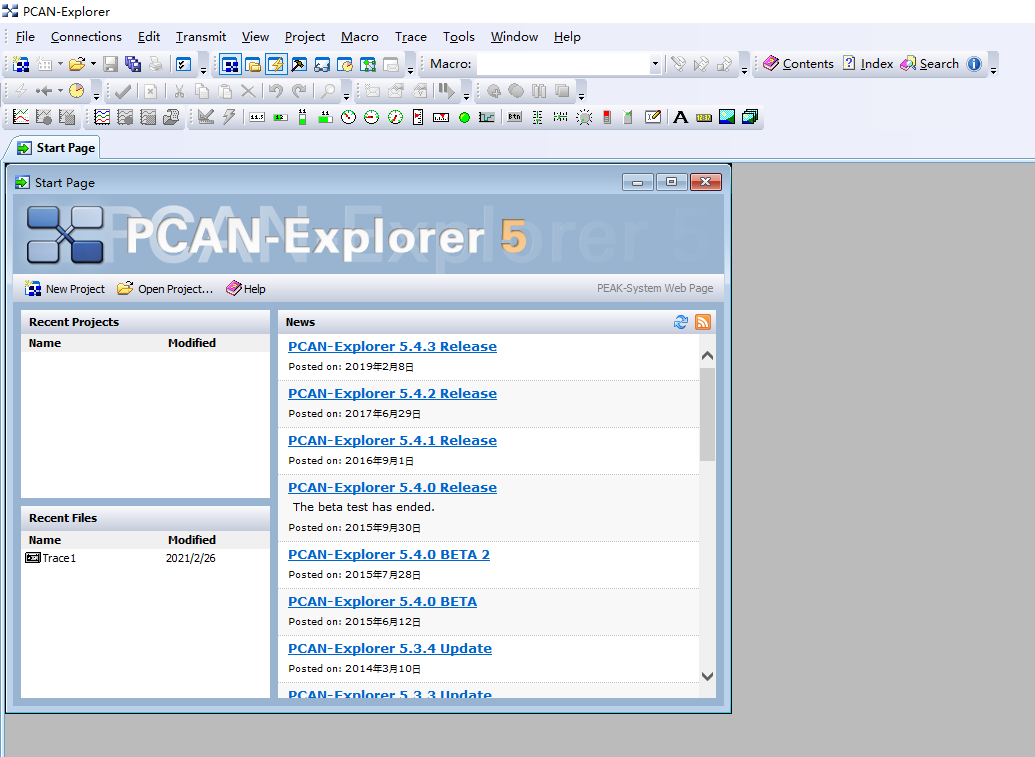Open the Transmit menu
1035x757 pixels.
tap(200, 37)
